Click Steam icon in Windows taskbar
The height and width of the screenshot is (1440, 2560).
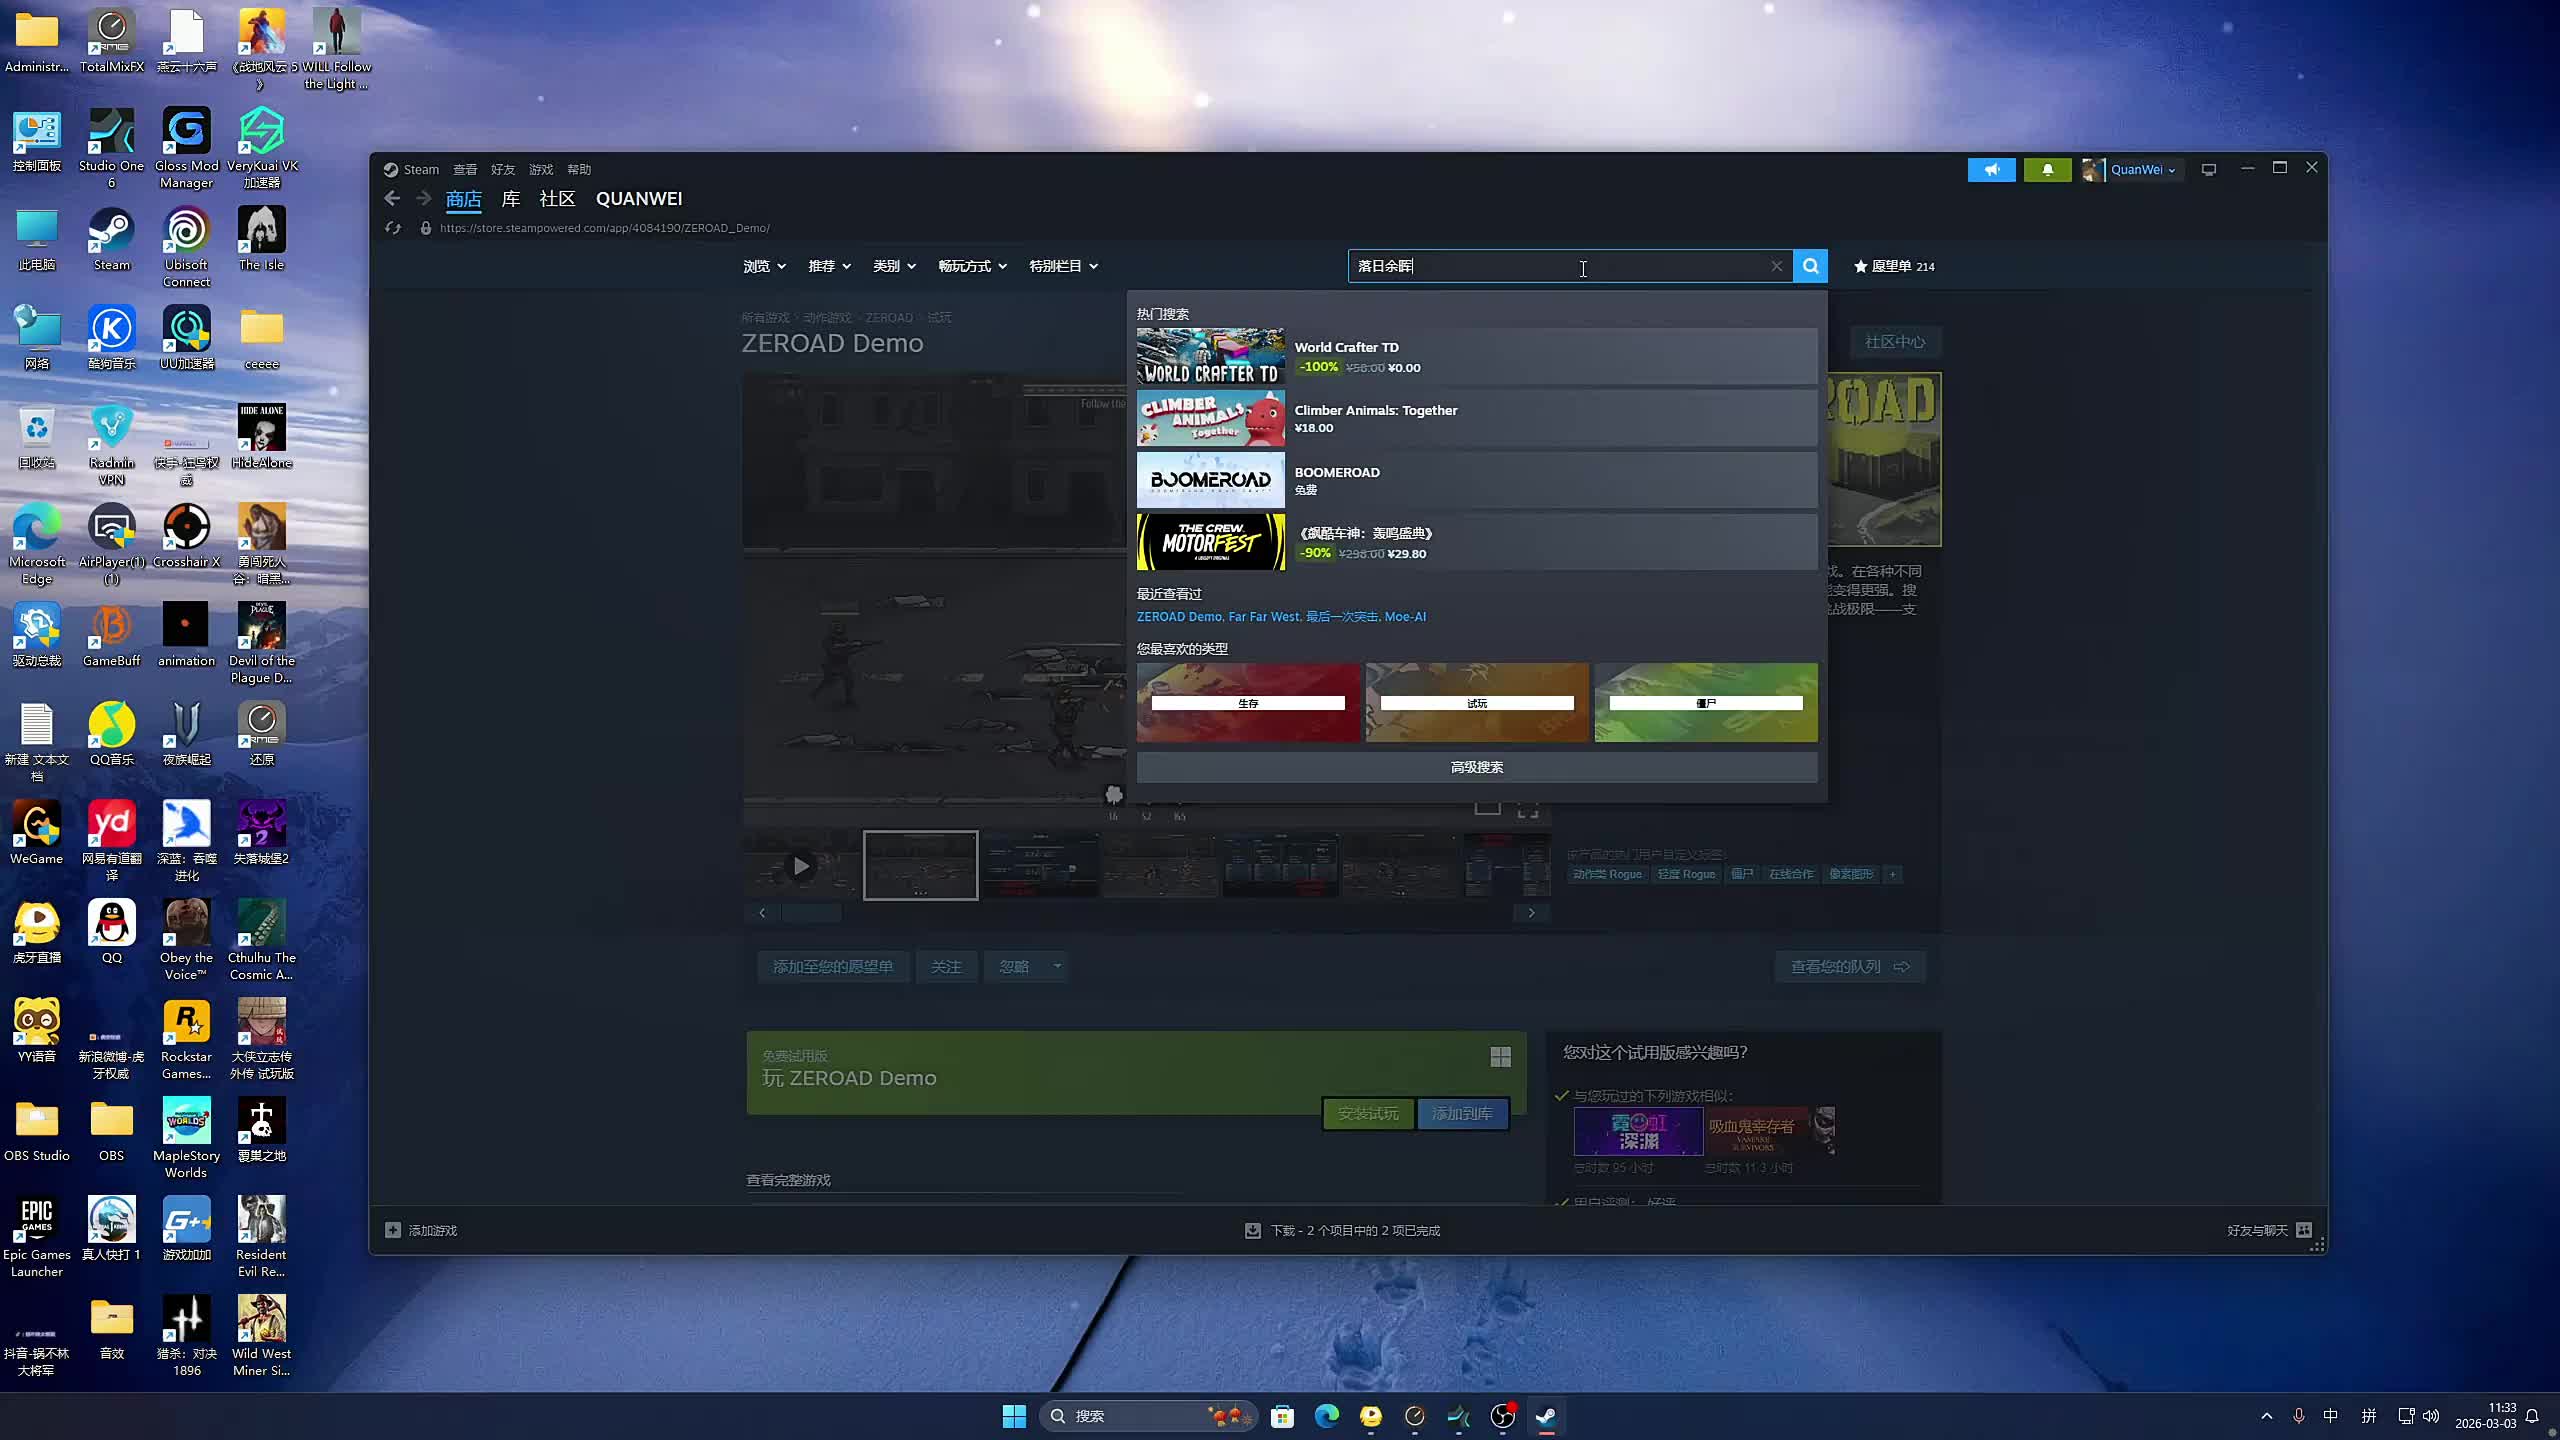(x=1546, y=1416)
